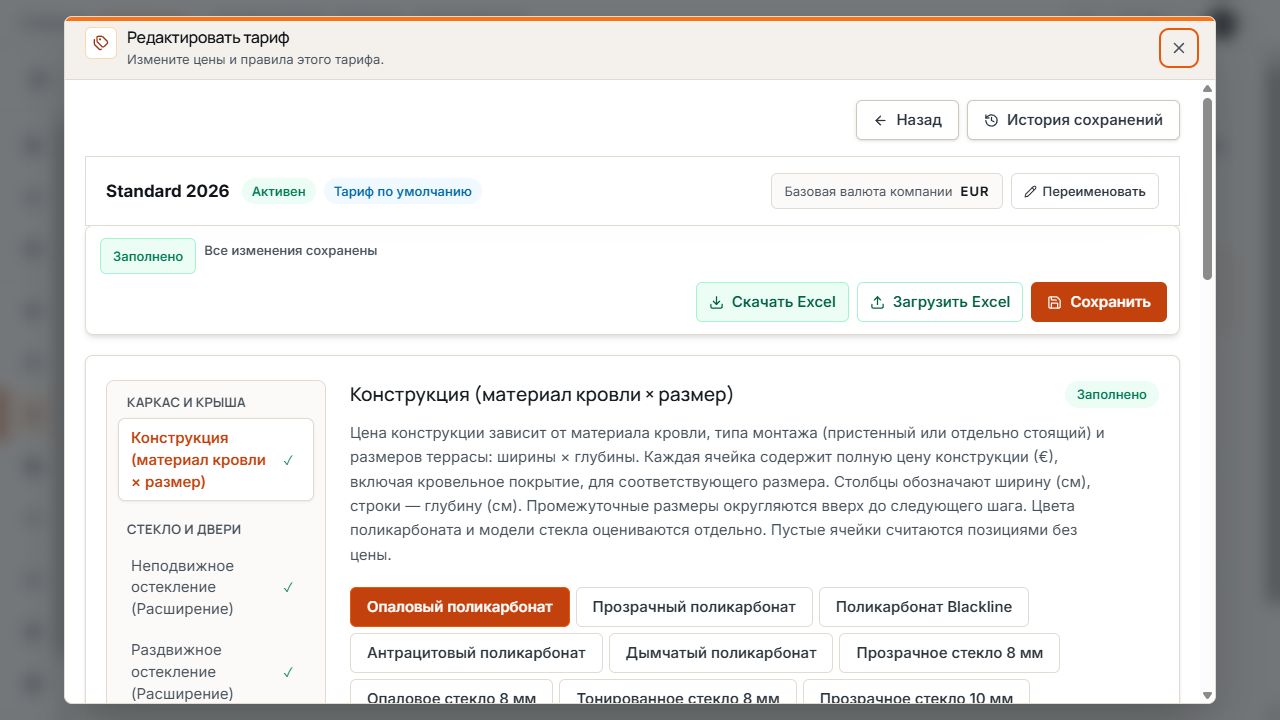Click Переименовать to rename the tariff
The image size is (1280, 720).
click(1085, 191)
